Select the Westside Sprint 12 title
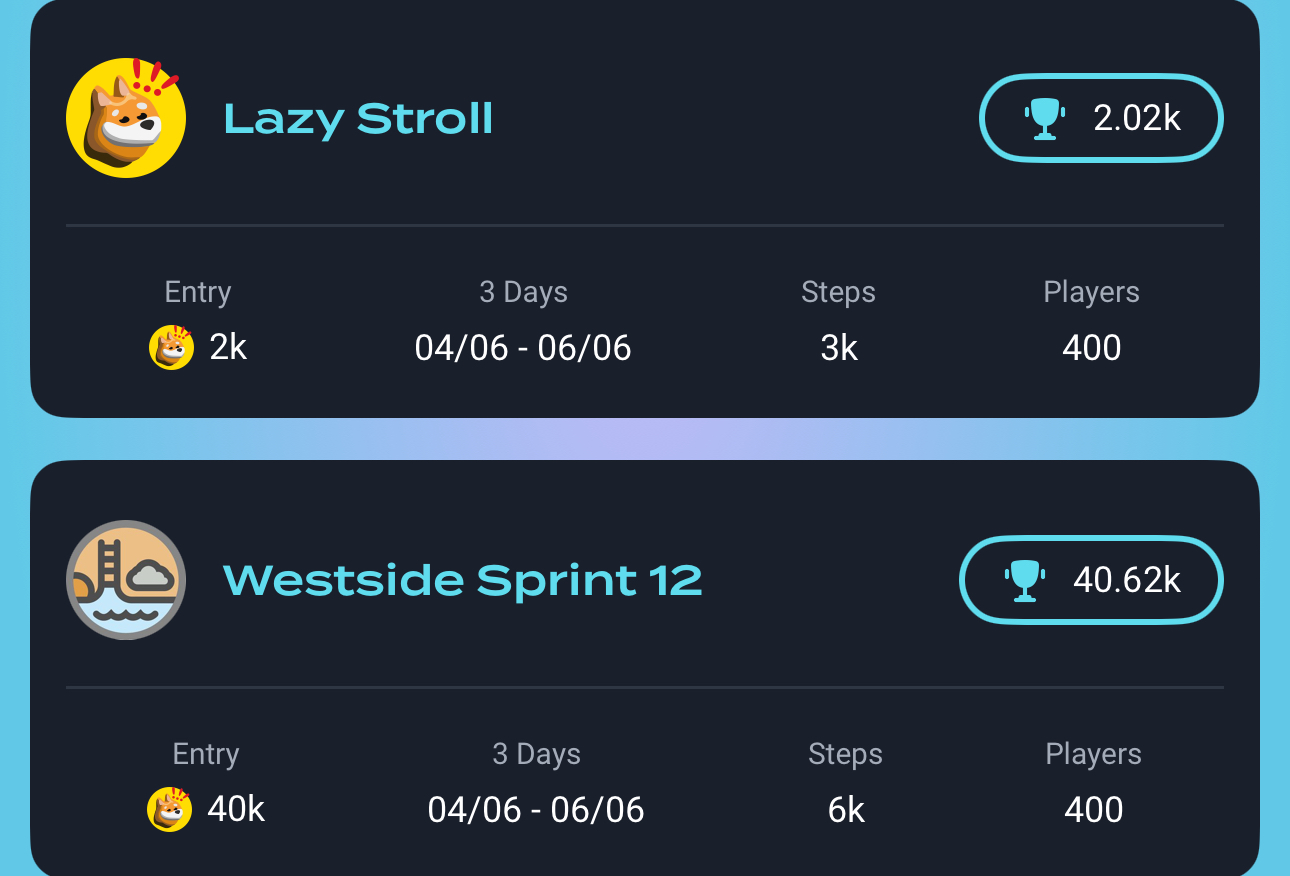The width and height of the screenshot is (1290, 876). coord(462,580)
